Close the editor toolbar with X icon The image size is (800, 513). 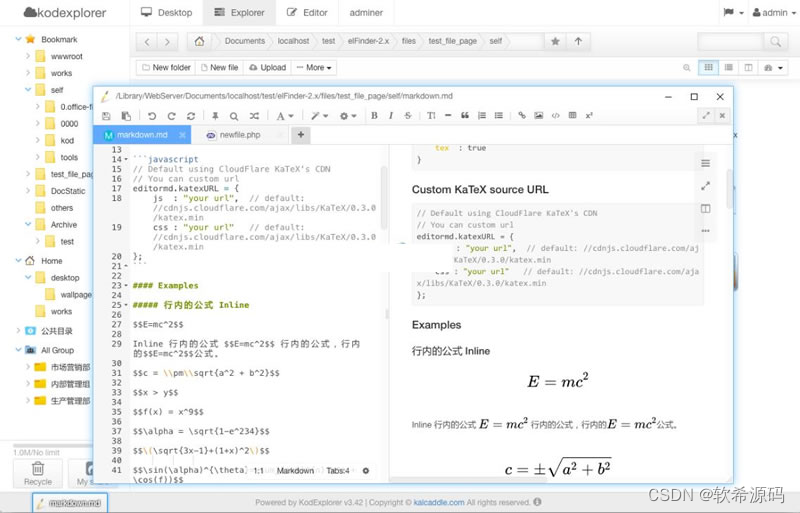point(722,115)
